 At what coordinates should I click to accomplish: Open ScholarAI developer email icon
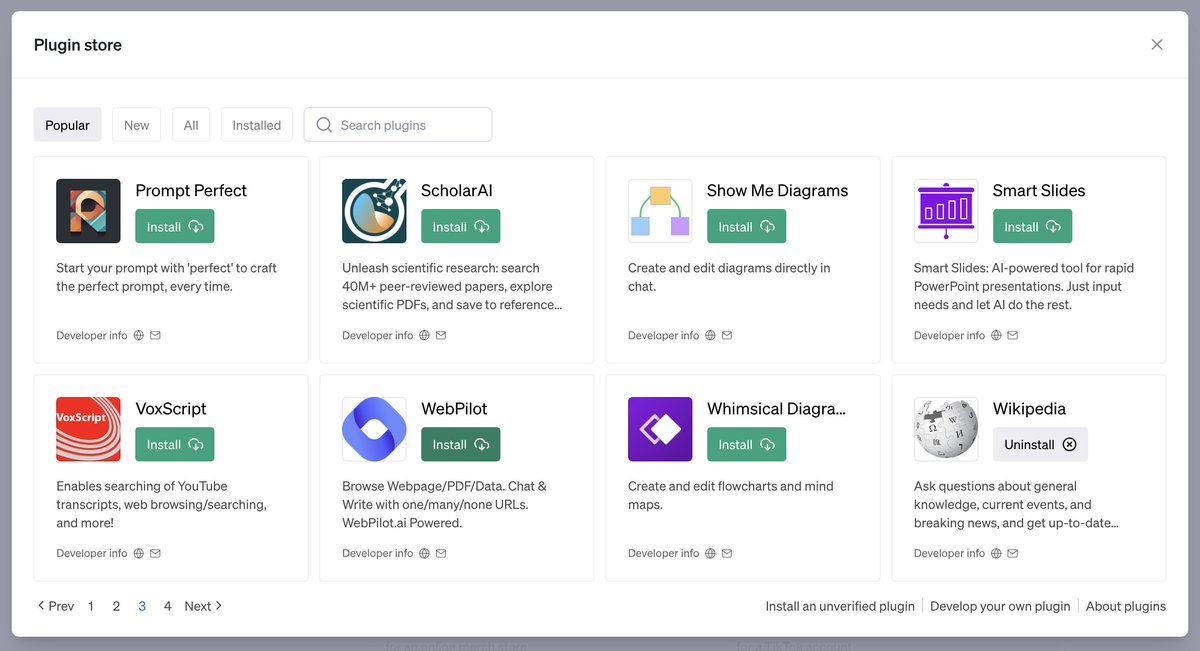(x=441, y=336)
